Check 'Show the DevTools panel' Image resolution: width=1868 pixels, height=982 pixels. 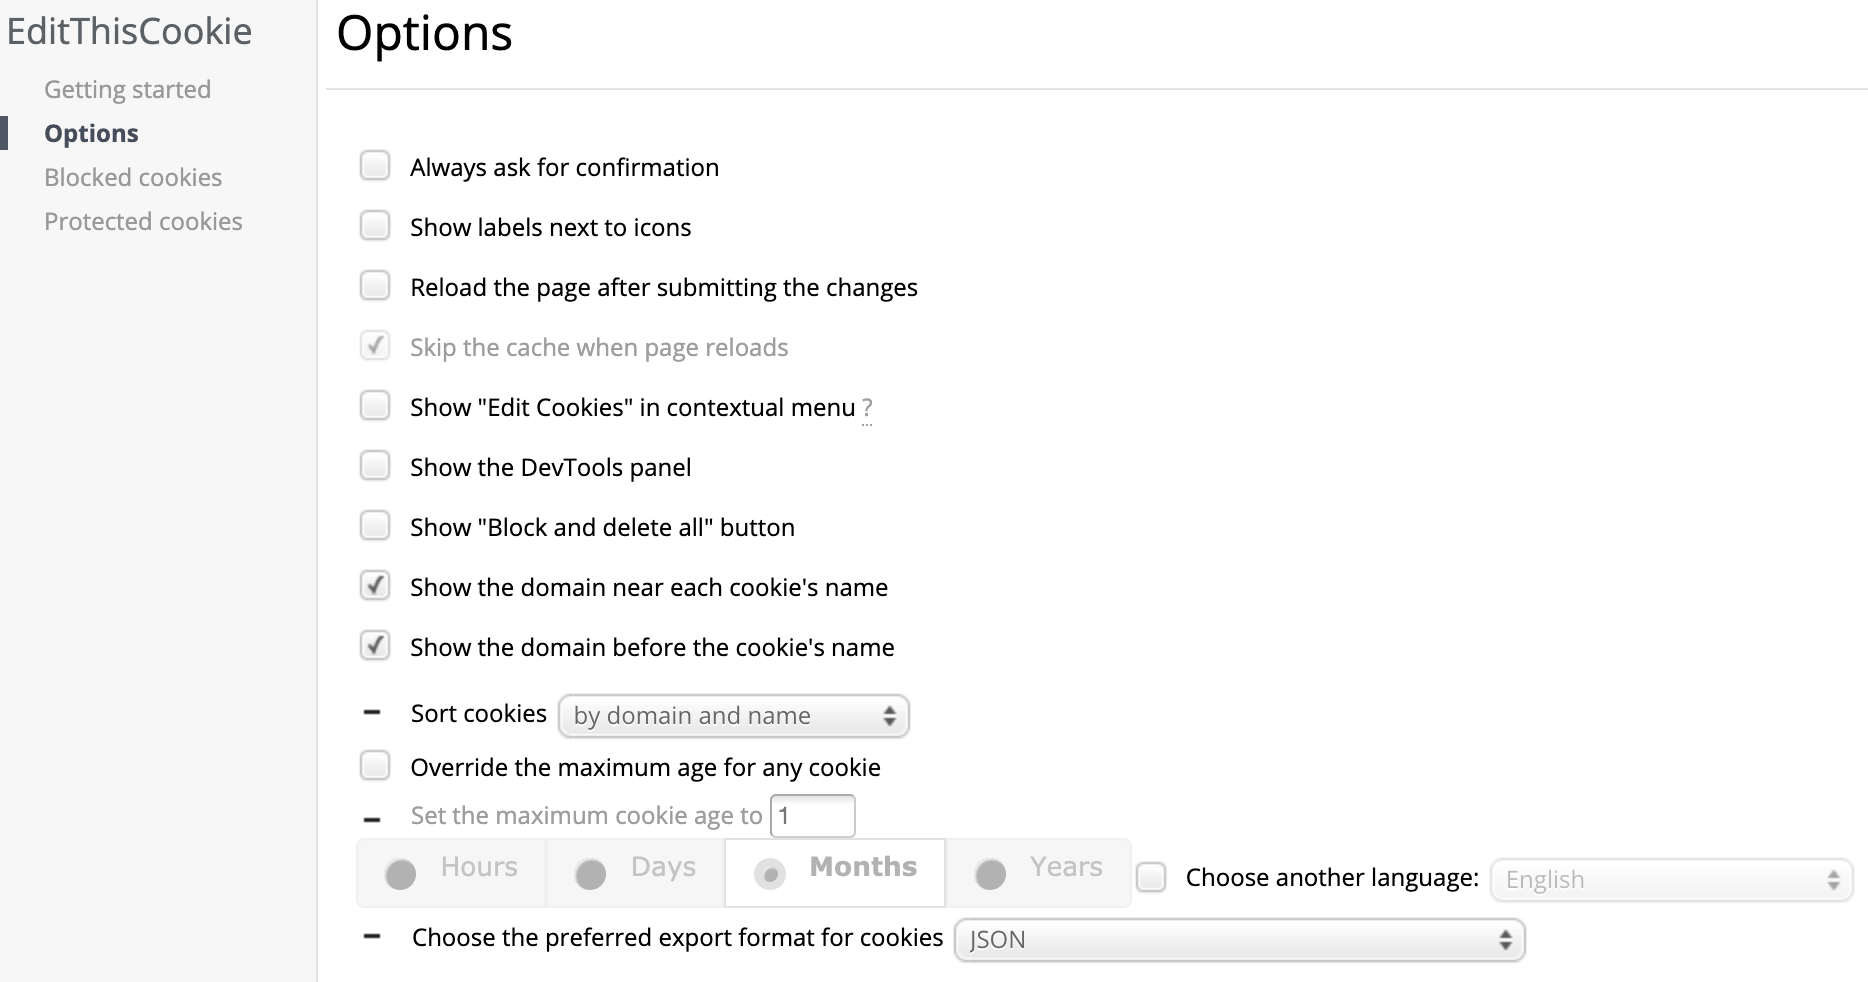pyautogui.click(x=375, y=466)
